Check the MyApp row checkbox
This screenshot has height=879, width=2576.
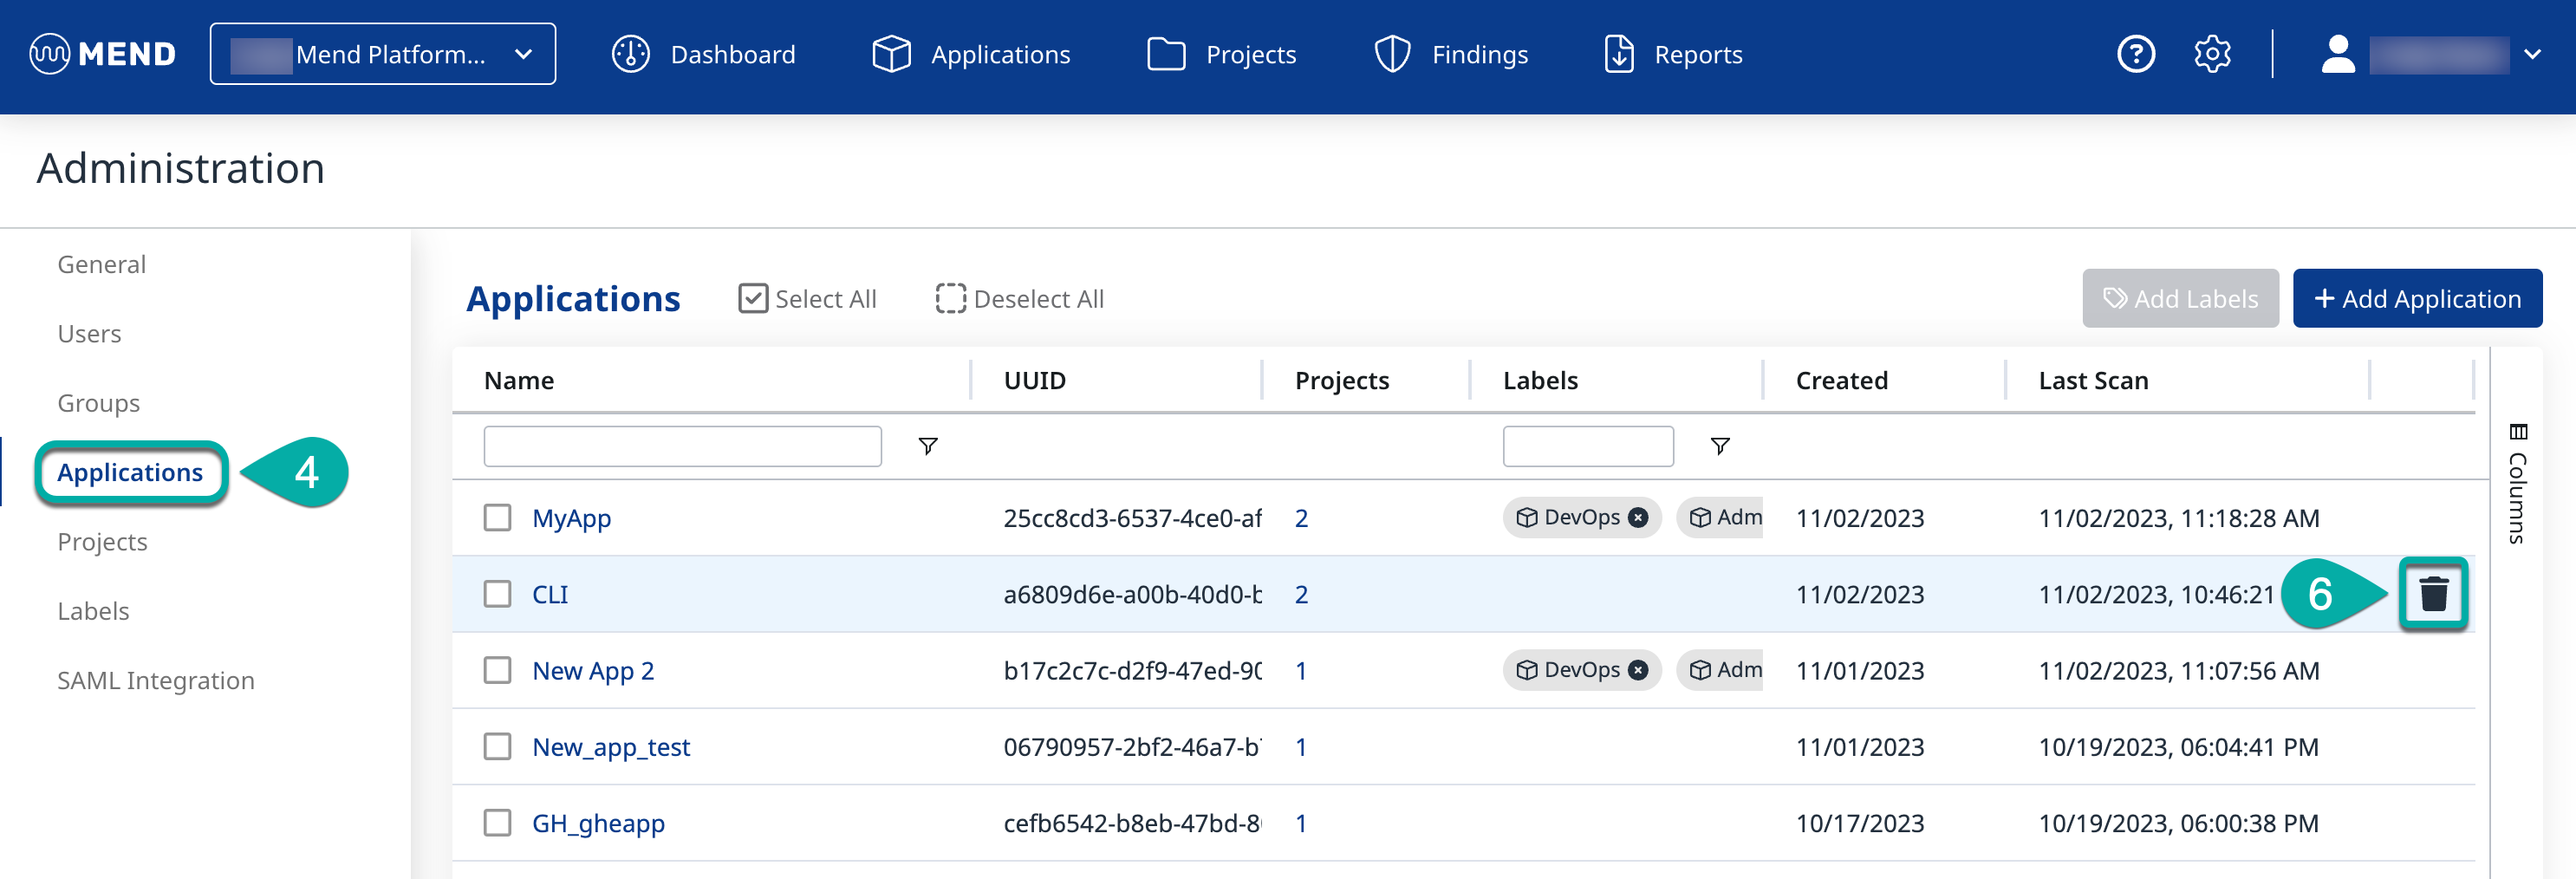(497, 518)
